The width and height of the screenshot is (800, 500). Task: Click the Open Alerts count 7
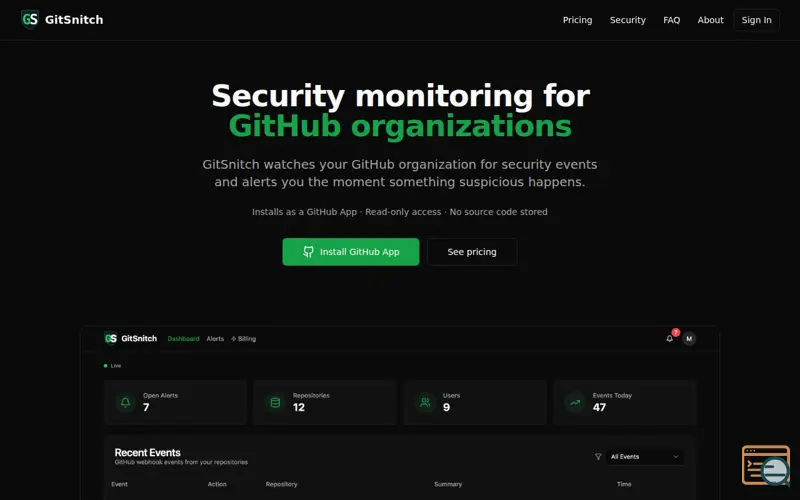146,407
